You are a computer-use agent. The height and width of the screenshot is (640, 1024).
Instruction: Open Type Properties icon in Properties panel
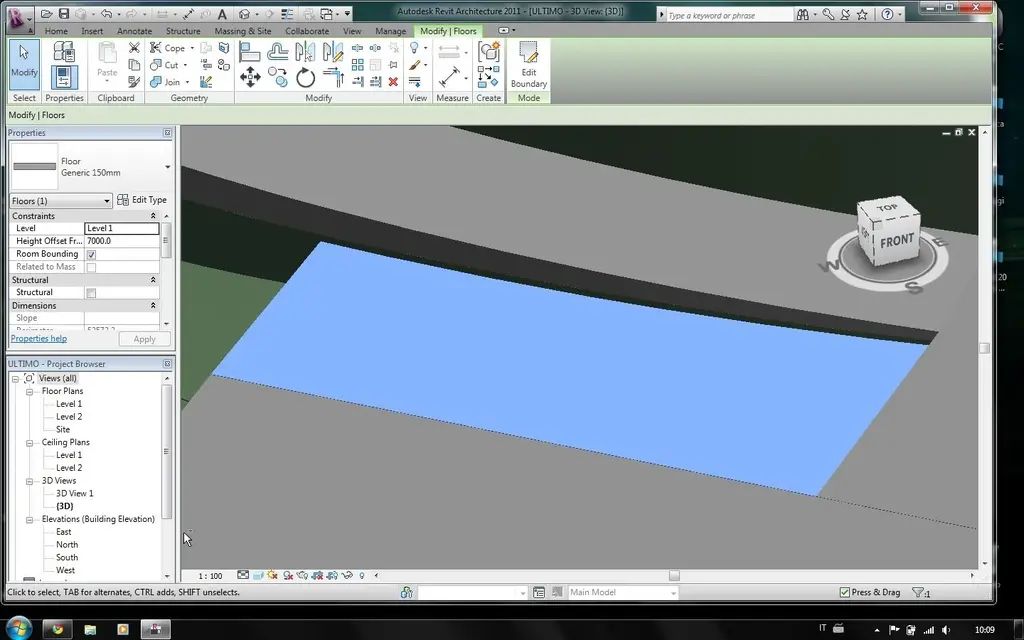pos(64,52)
